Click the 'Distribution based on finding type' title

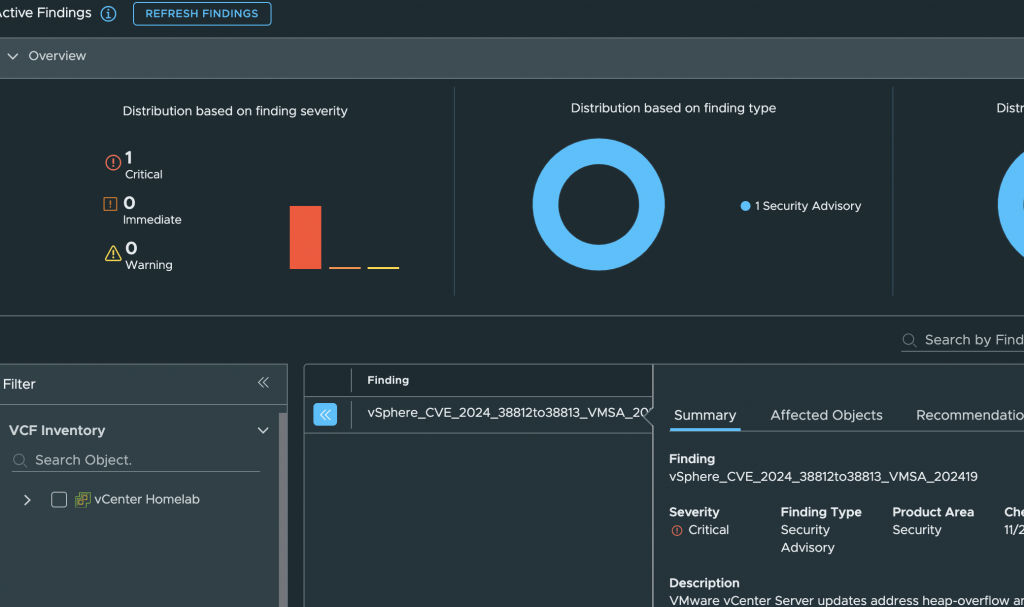[673, 108]
